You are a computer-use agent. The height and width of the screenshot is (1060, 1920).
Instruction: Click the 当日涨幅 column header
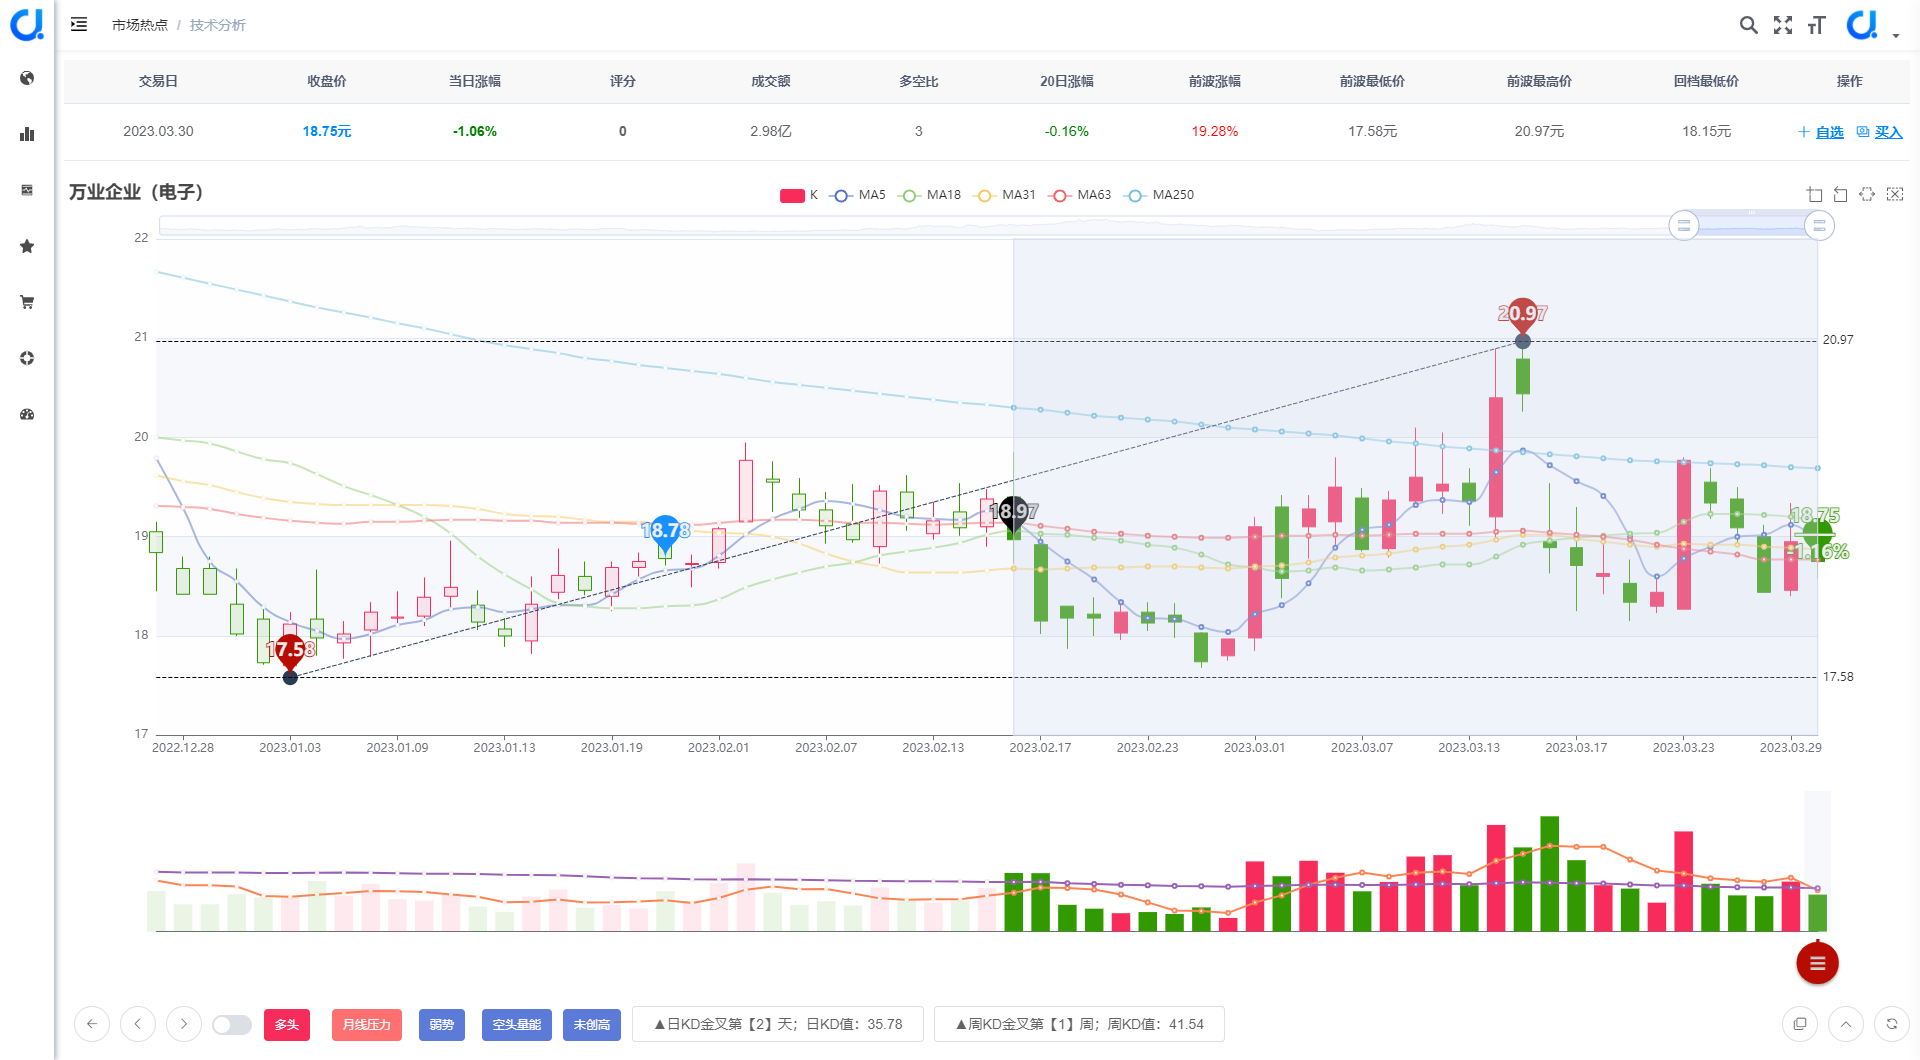(x=475, y=81)
